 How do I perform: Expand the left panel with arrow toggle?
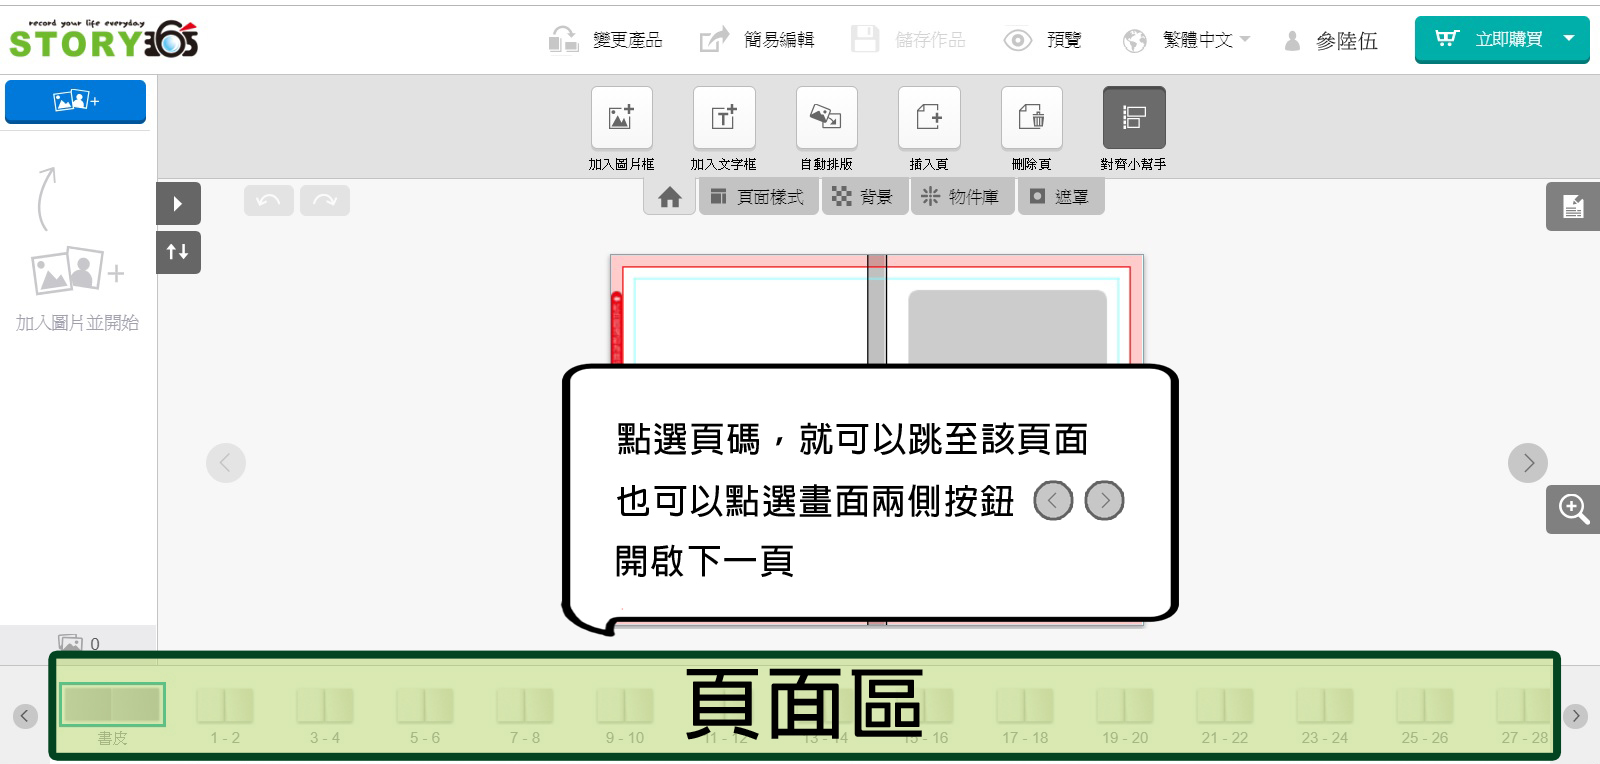[178, 204]
